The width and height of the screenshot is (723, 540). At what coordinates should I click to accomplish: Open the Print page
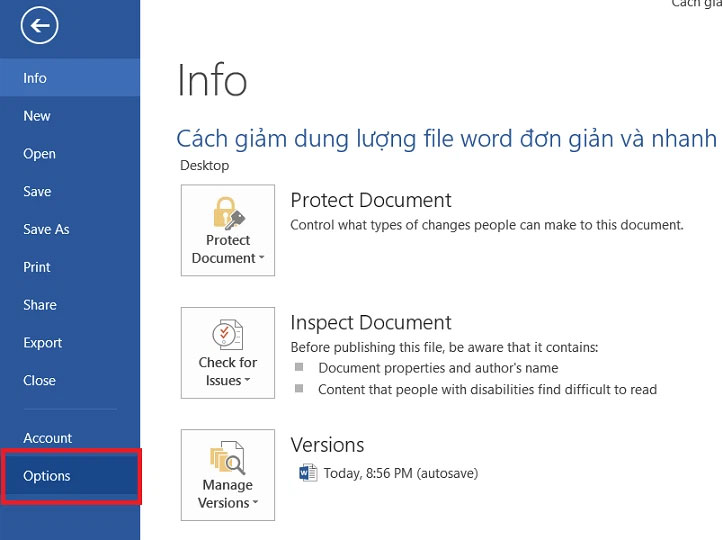click(37, 267)
